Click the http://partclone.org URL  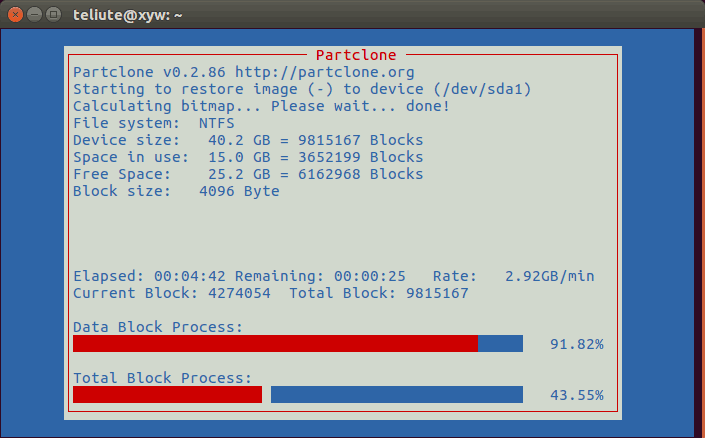pos(325,72)
